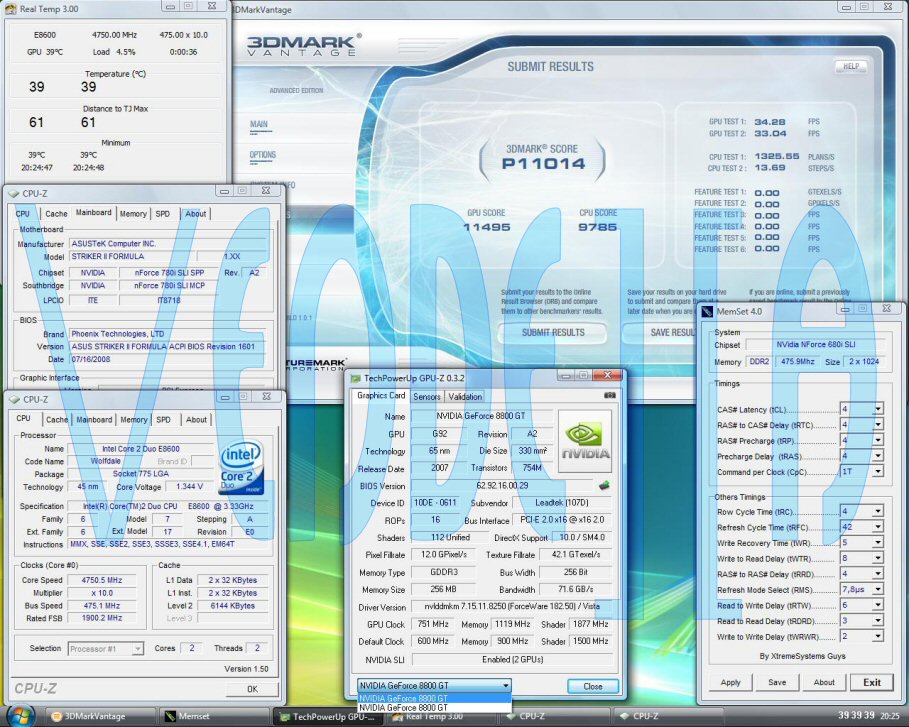Expand Precharge Delay (tRAS) dropdown
The width and height of the screenshot is (909, 727).
(x=878, y=456)
